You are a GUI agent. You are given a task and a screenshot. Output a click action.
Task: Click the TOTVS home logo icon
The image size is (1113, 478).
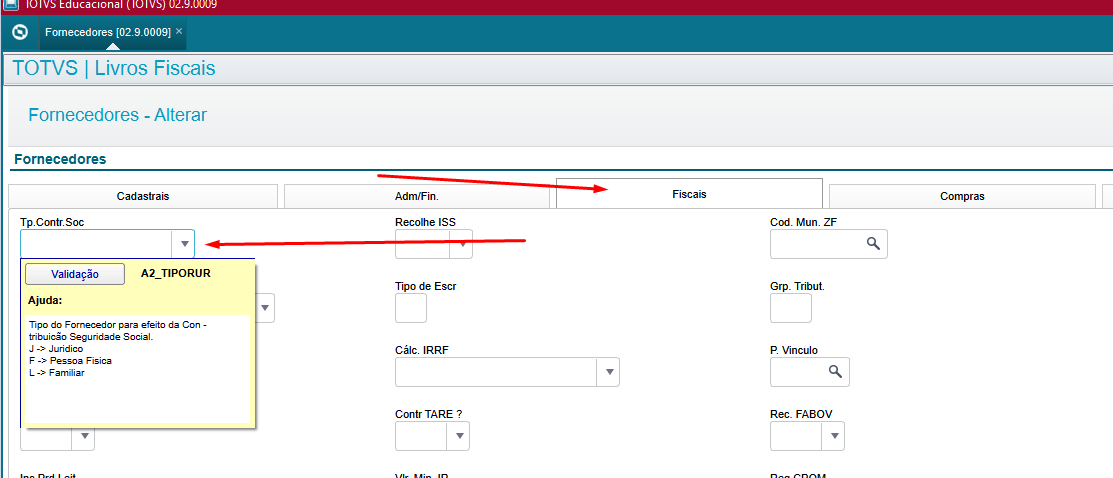click(x=21, y=32)
